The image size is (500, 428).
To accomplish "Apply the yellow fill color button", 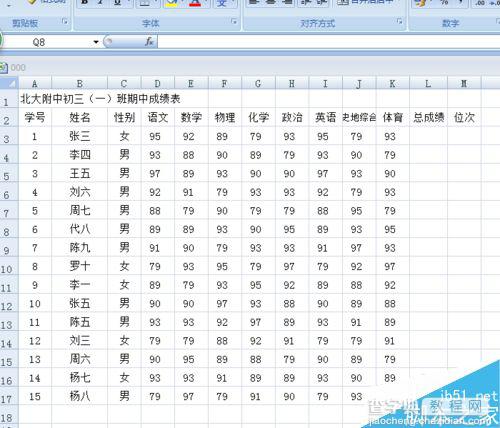I will point(172,3).
